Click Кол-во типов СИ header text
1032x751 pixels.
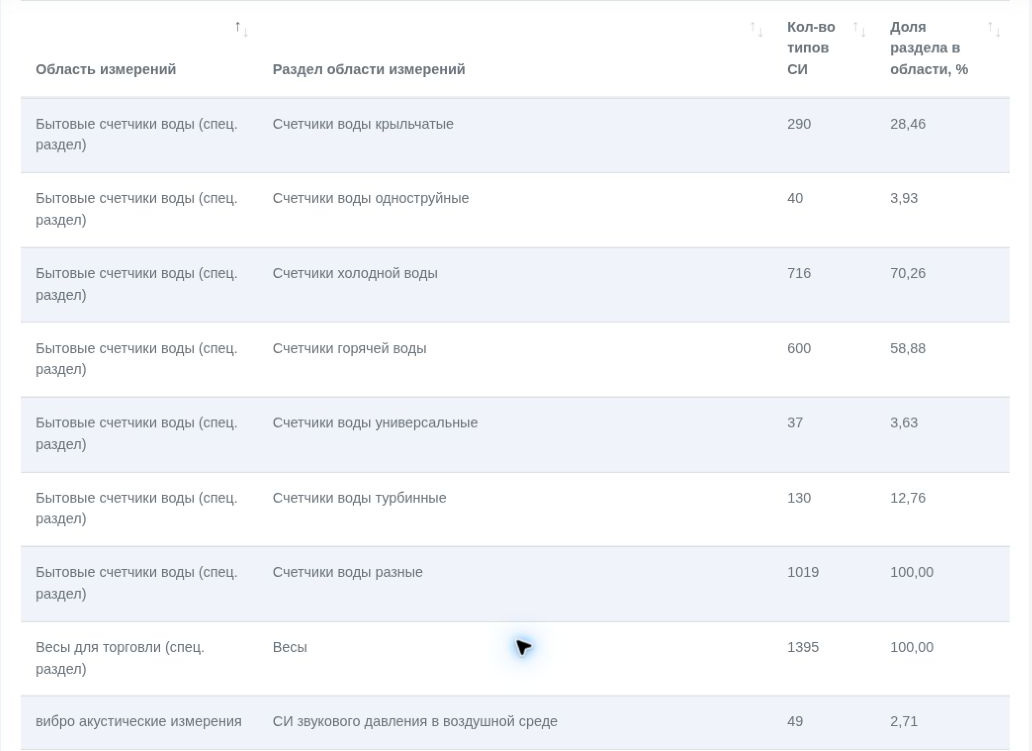tap(811, 48)
